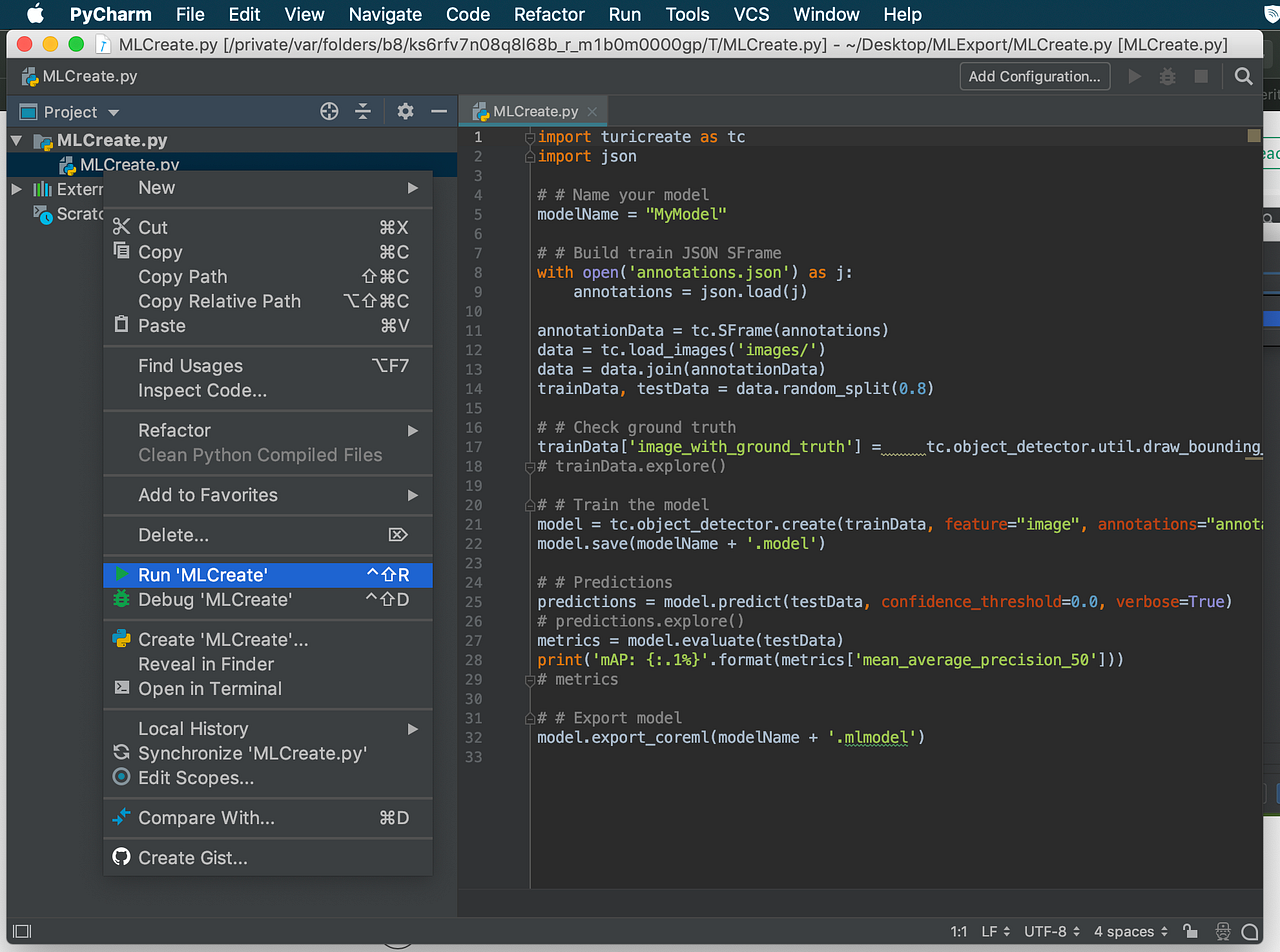Select MLCreate.py file in project tree

[130, 164]
